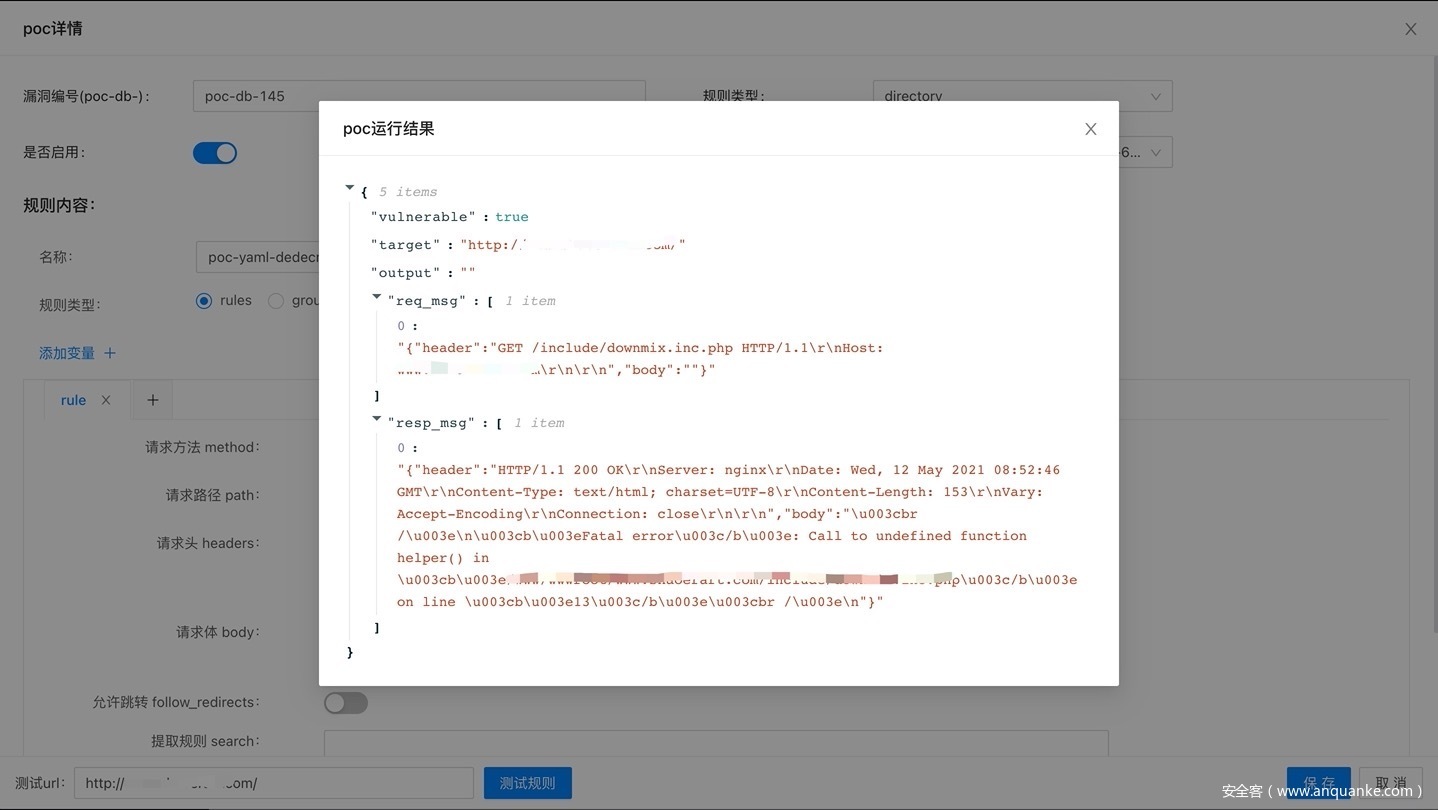Close the rule tab with X icon
Viewport: 1438px width, 810px height.
tap(106, 400)
